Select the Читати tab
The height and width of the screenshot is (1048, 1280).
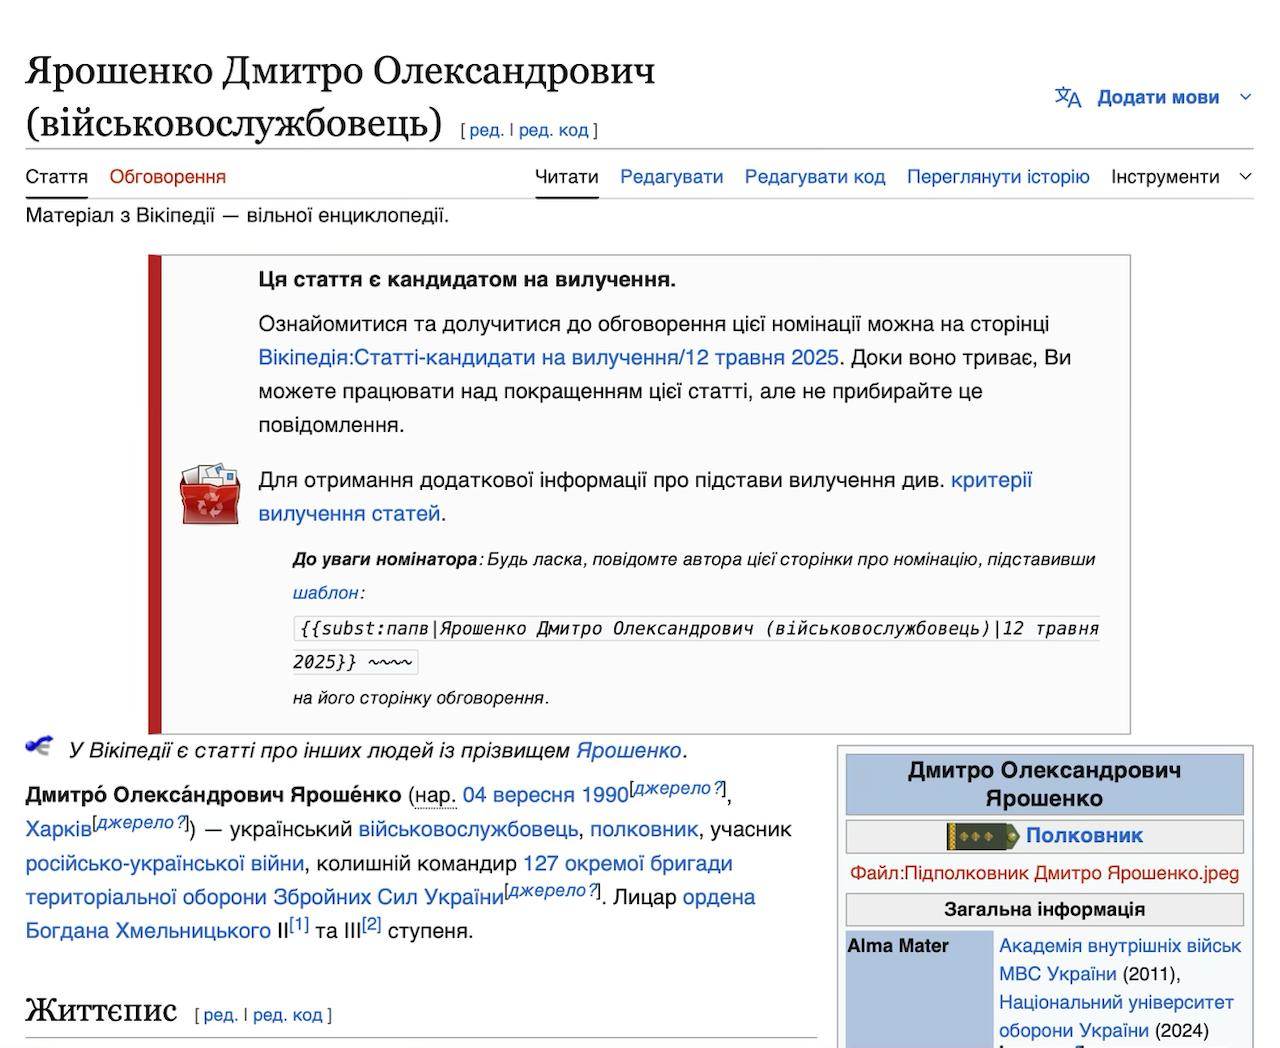[x=567, y=177]
